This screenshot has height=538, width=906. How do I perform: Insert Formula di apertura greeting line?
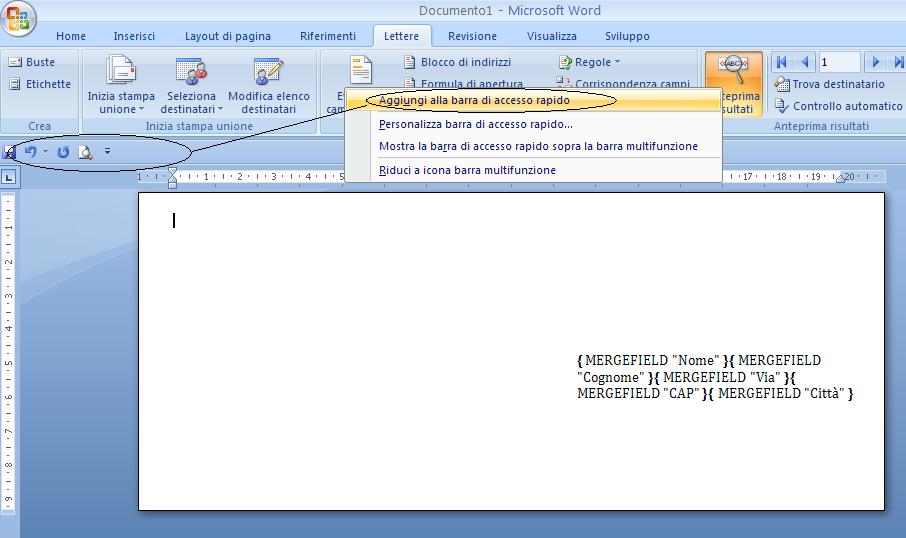(463, 83)
